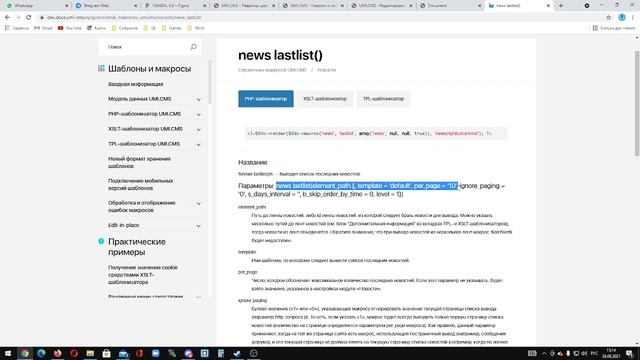This screenshot has width=640, height=360.
Task: Open Шаблоны и макросы section heading
Action: (149, 69)
